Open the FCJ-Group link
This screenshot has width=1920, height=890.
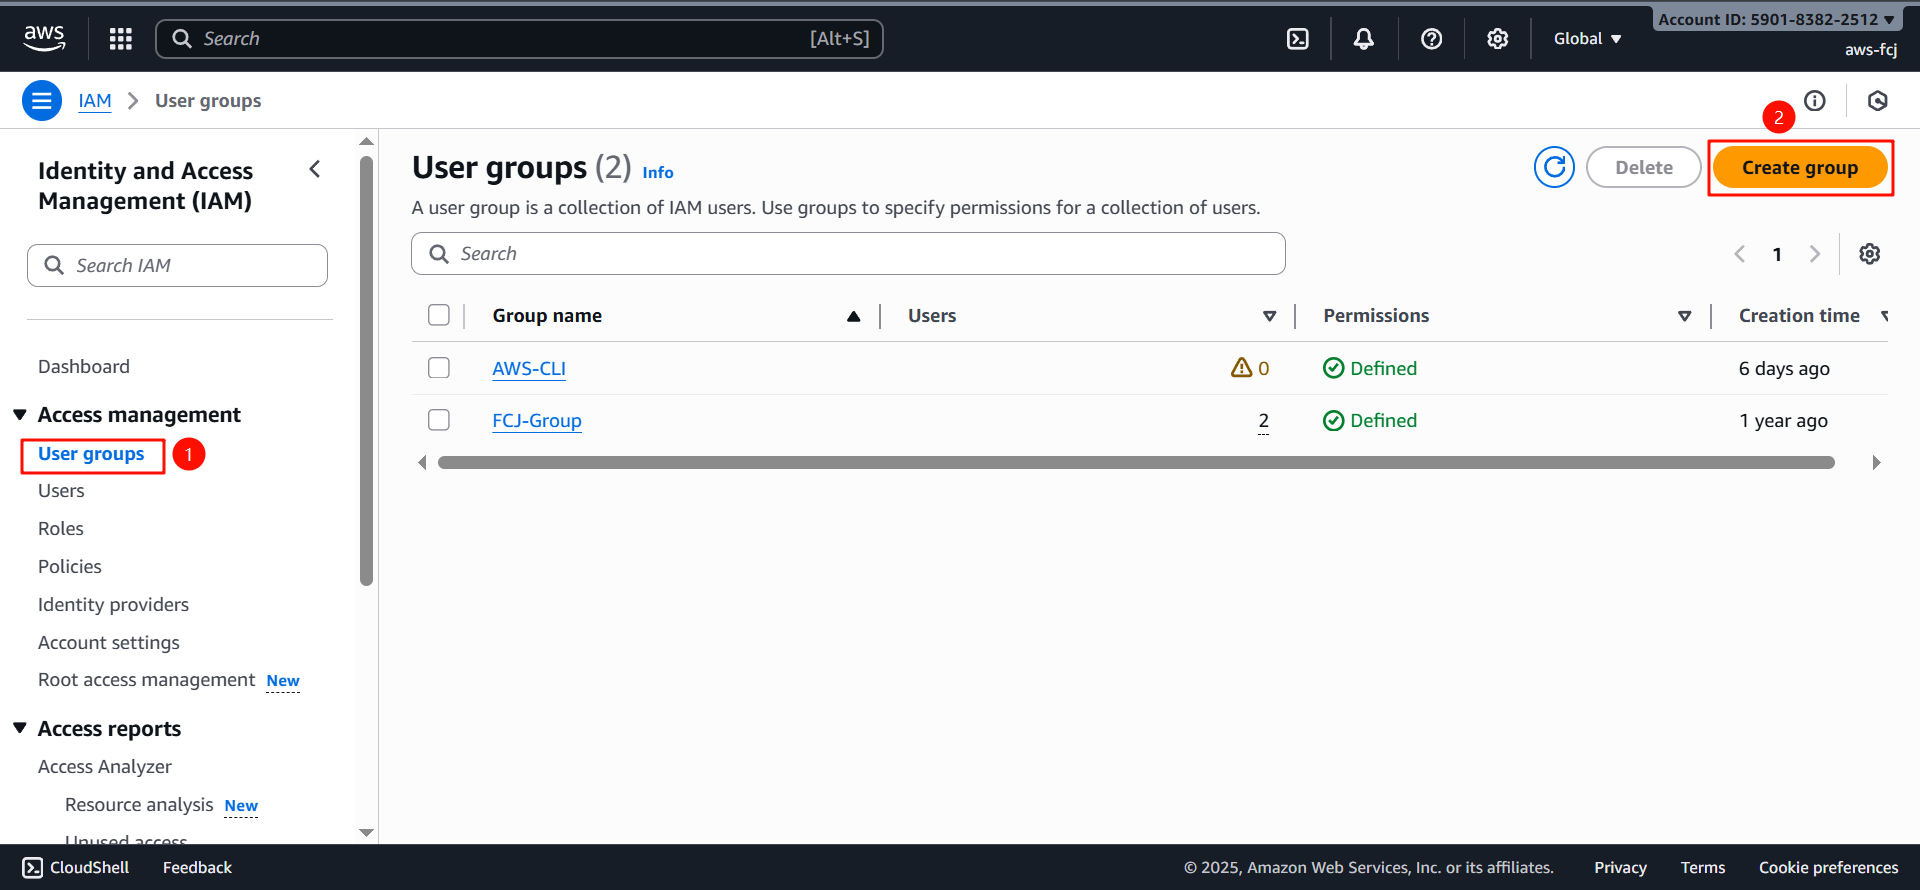tap(537, 420)
